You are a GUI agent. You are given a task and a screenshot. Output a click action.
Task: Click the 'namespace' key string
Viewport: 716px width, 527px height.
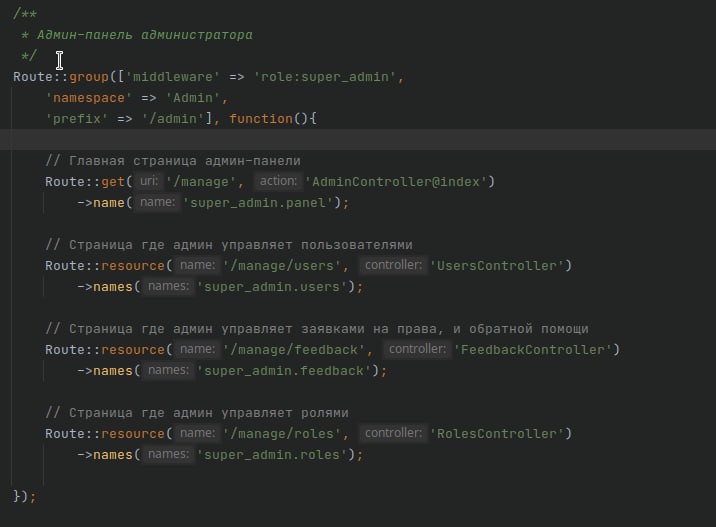89,98
